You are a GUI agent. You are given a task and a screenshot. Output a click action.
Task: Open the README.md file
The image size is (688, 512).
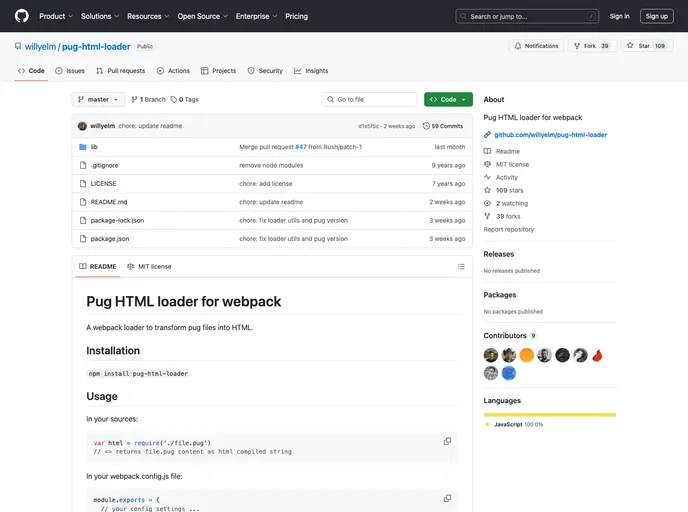coord(109,202)
